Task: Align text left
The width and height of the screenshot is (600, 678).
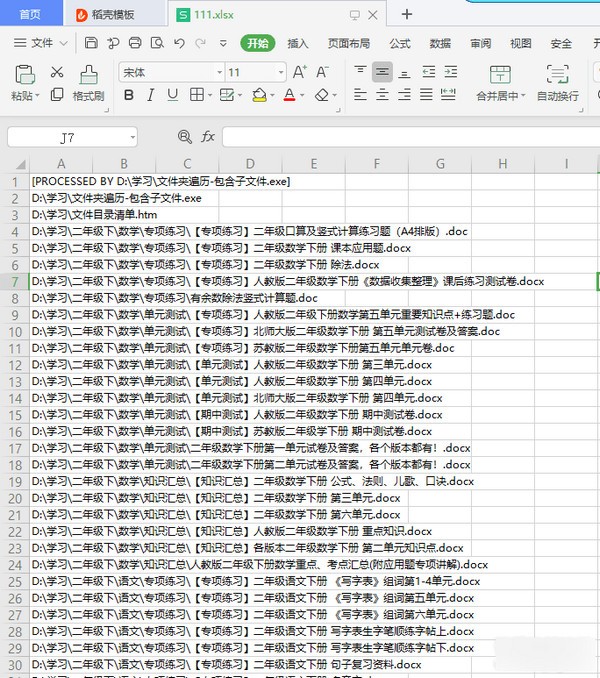Action: coord(360,94)
